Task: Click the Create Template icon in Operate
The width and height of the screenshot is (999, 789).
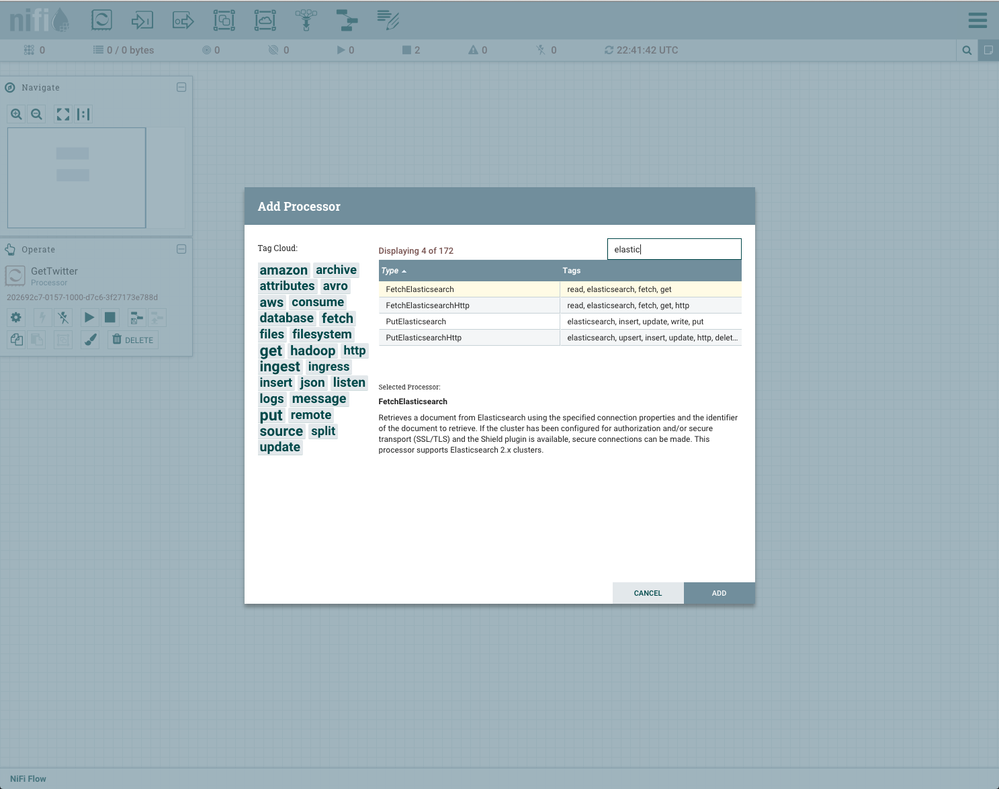Action: click(136, 317)
